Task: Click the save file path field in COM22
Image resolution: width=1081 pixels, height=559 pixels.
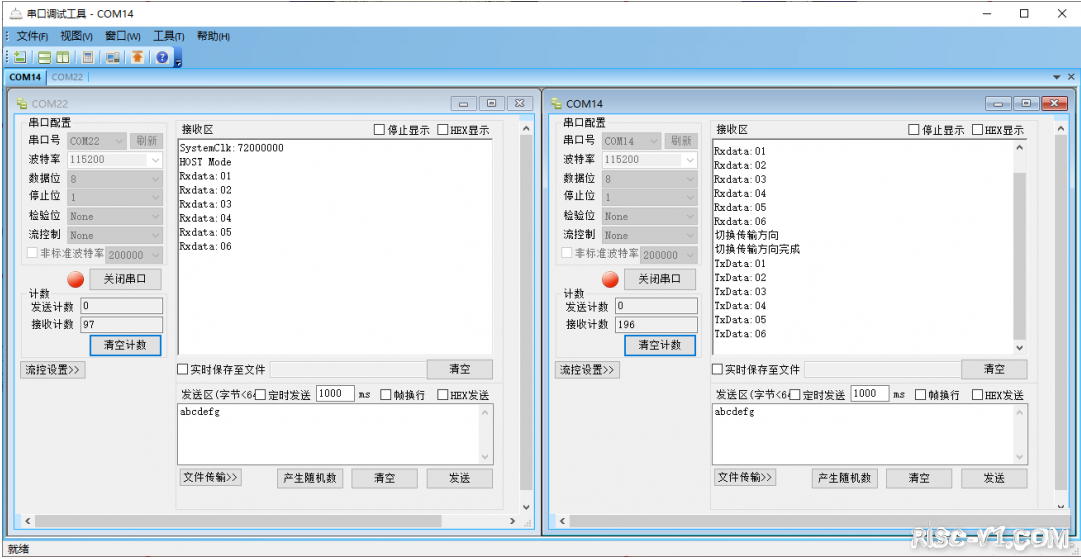Action: (x=348, y=369)
